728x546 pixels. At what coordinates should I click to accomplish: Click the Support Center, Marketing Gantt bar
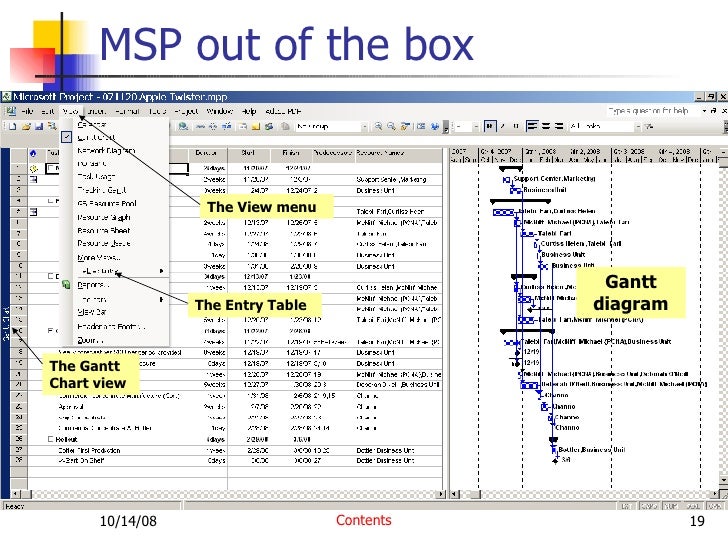(x=507, y=179)
